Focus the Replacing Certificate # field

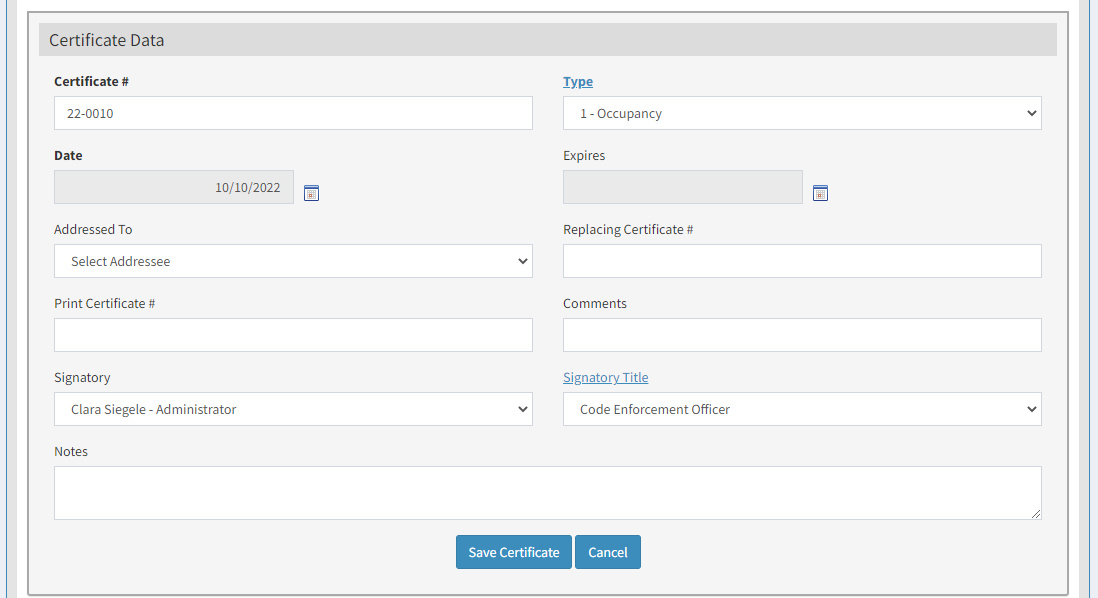tap(802, 261)
